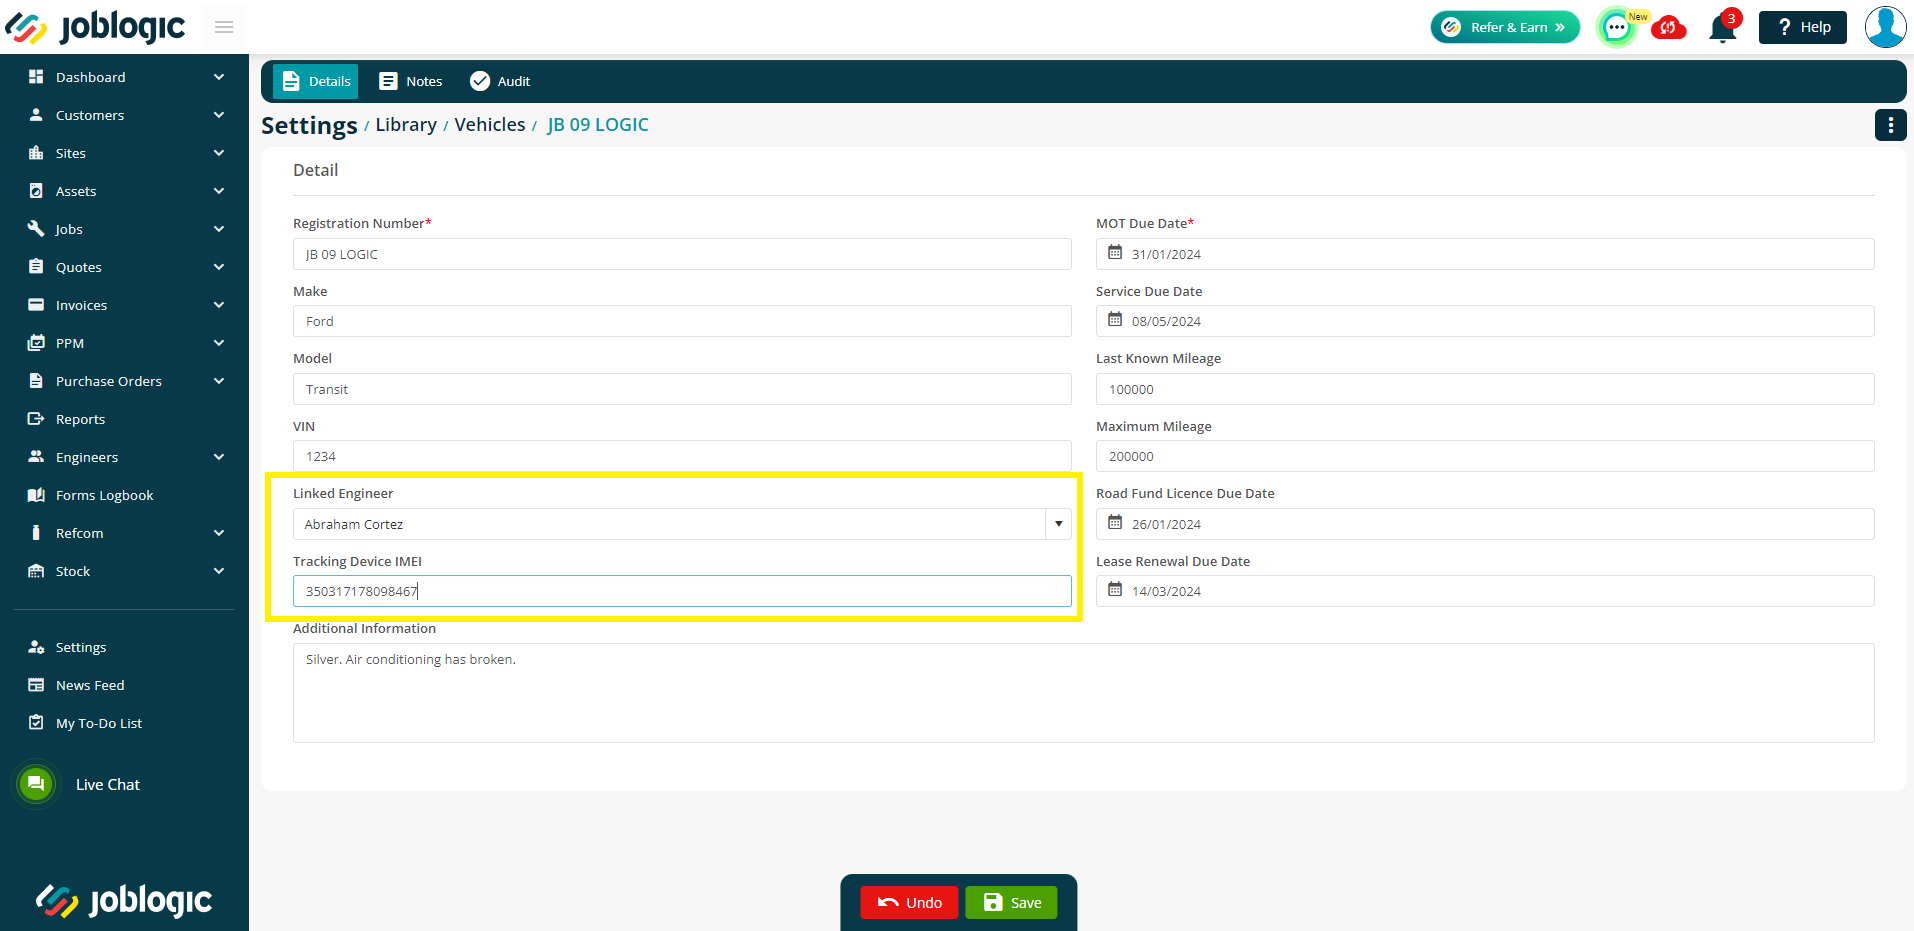Click the Lease Renewal Due Date calendar icon

(1115, 590)
